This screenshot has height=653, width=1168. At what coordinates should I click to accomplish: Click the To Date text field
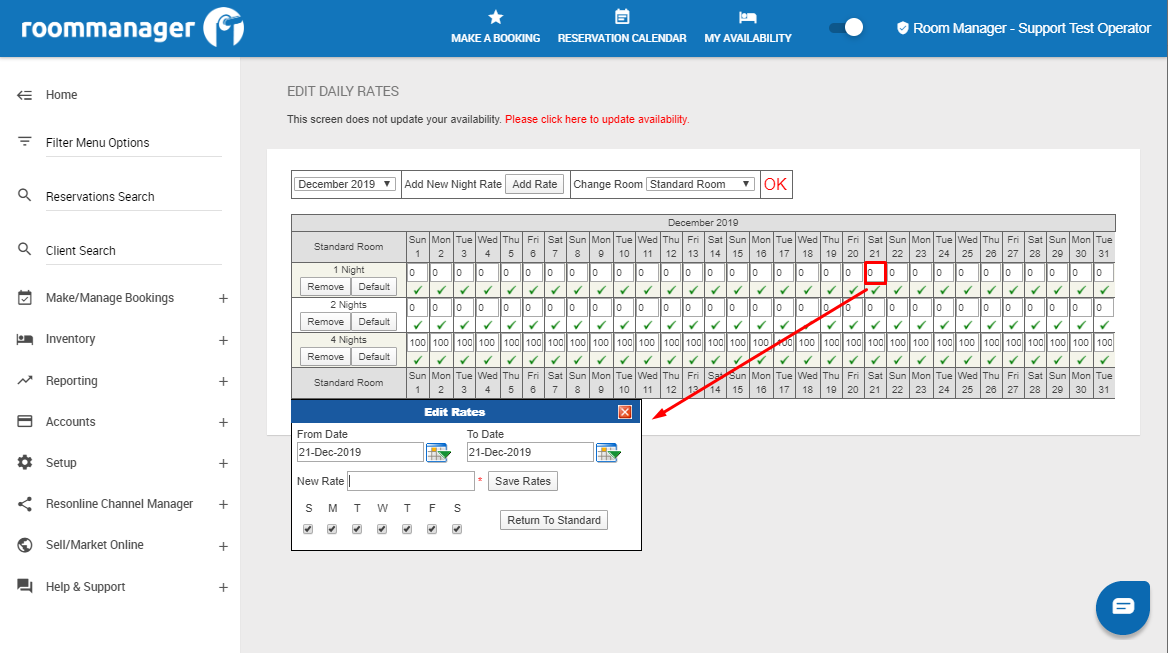coord(530,452)
